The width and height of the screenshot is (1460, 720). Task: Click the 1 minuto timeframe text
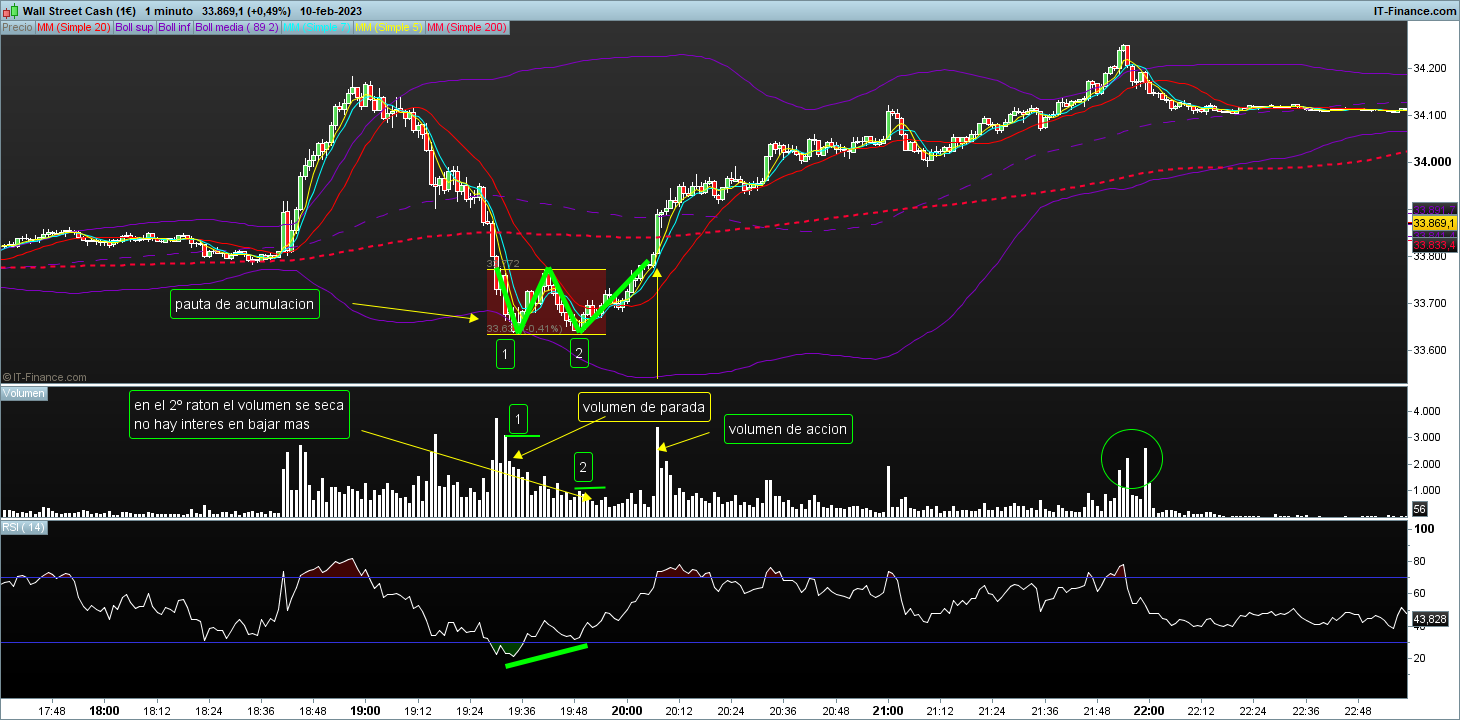click(x=169, y=10)
